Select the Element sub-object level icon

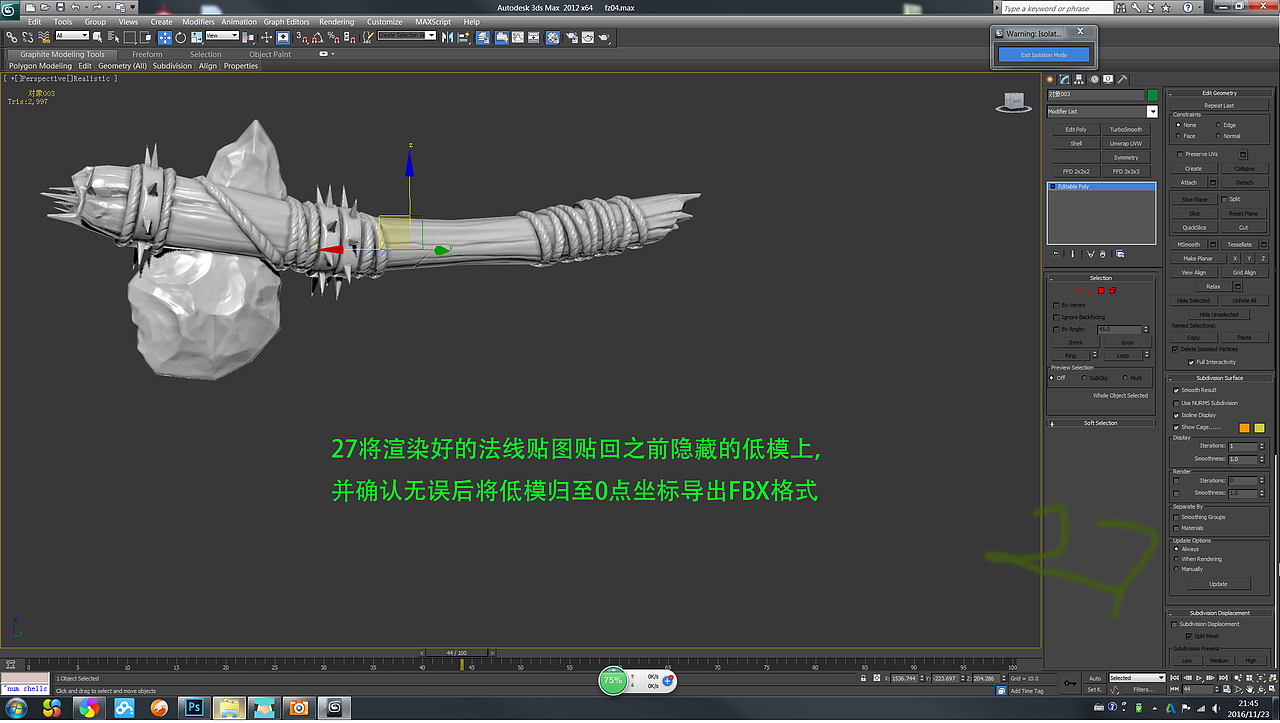(1113, 291)
